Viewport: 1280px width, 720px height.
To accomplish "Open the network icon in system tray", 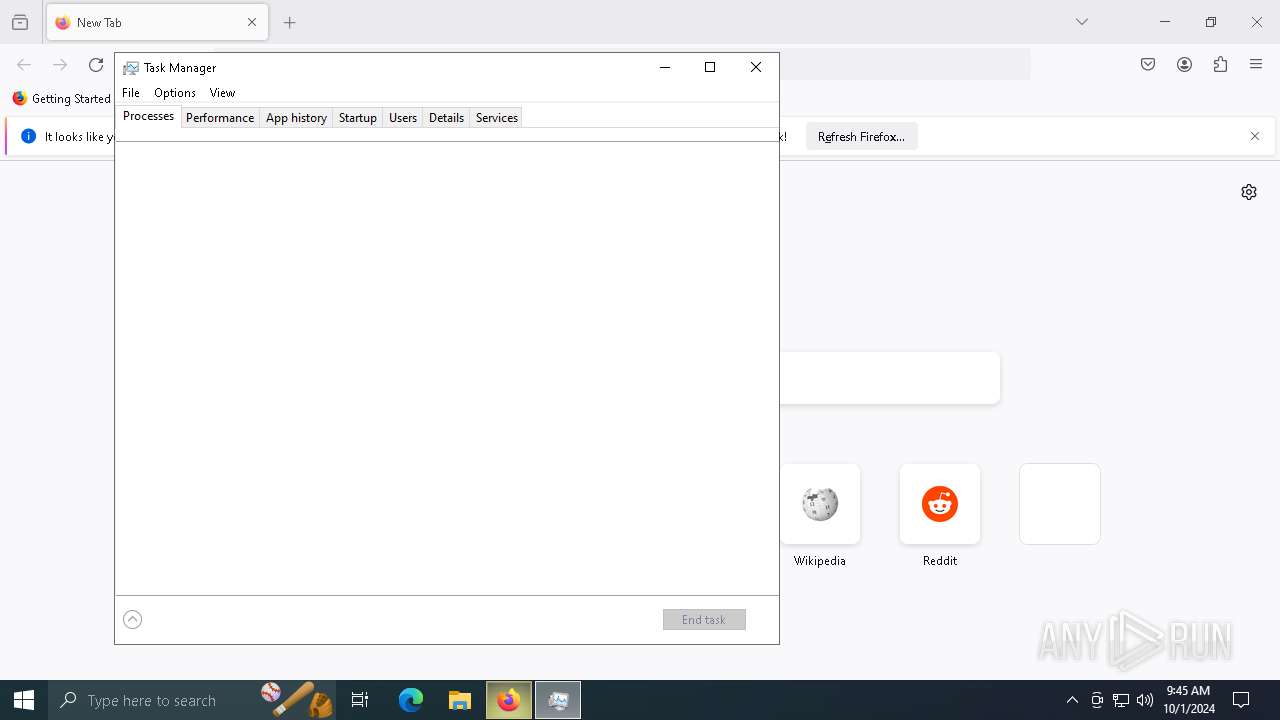I will [x=1121, y=700].
